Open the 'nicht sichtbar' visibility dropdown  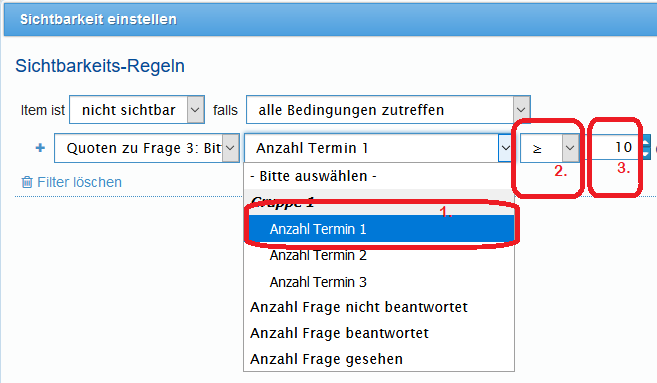pos(137,110)
